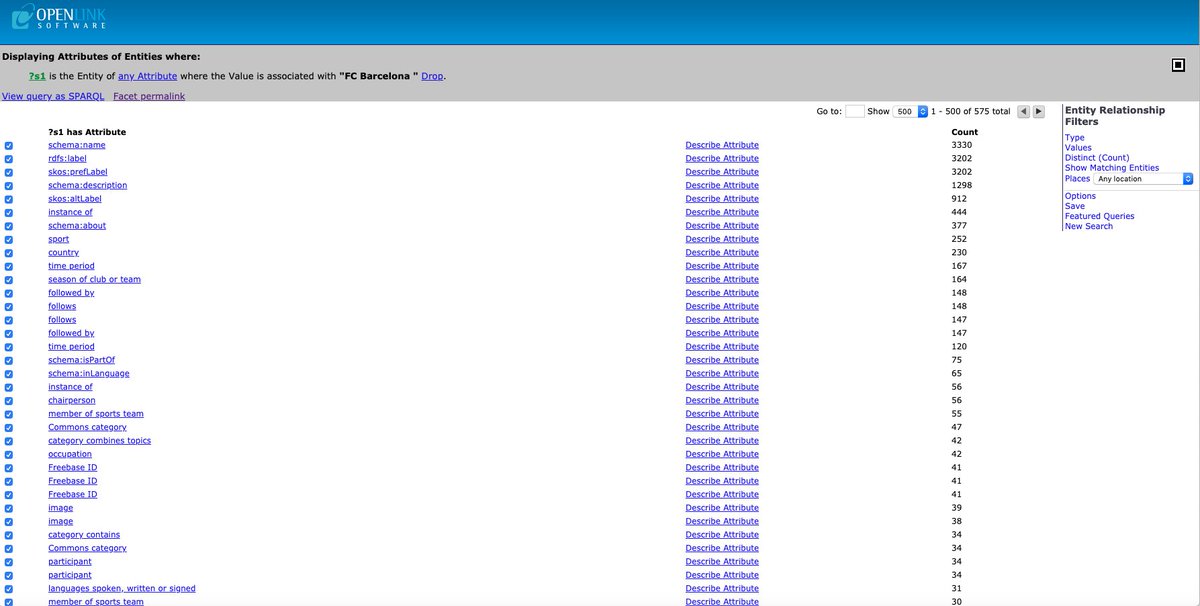Describe Attribute for schema:name row
Viewport: 1200px width, 606px height.
coord(722,145)
